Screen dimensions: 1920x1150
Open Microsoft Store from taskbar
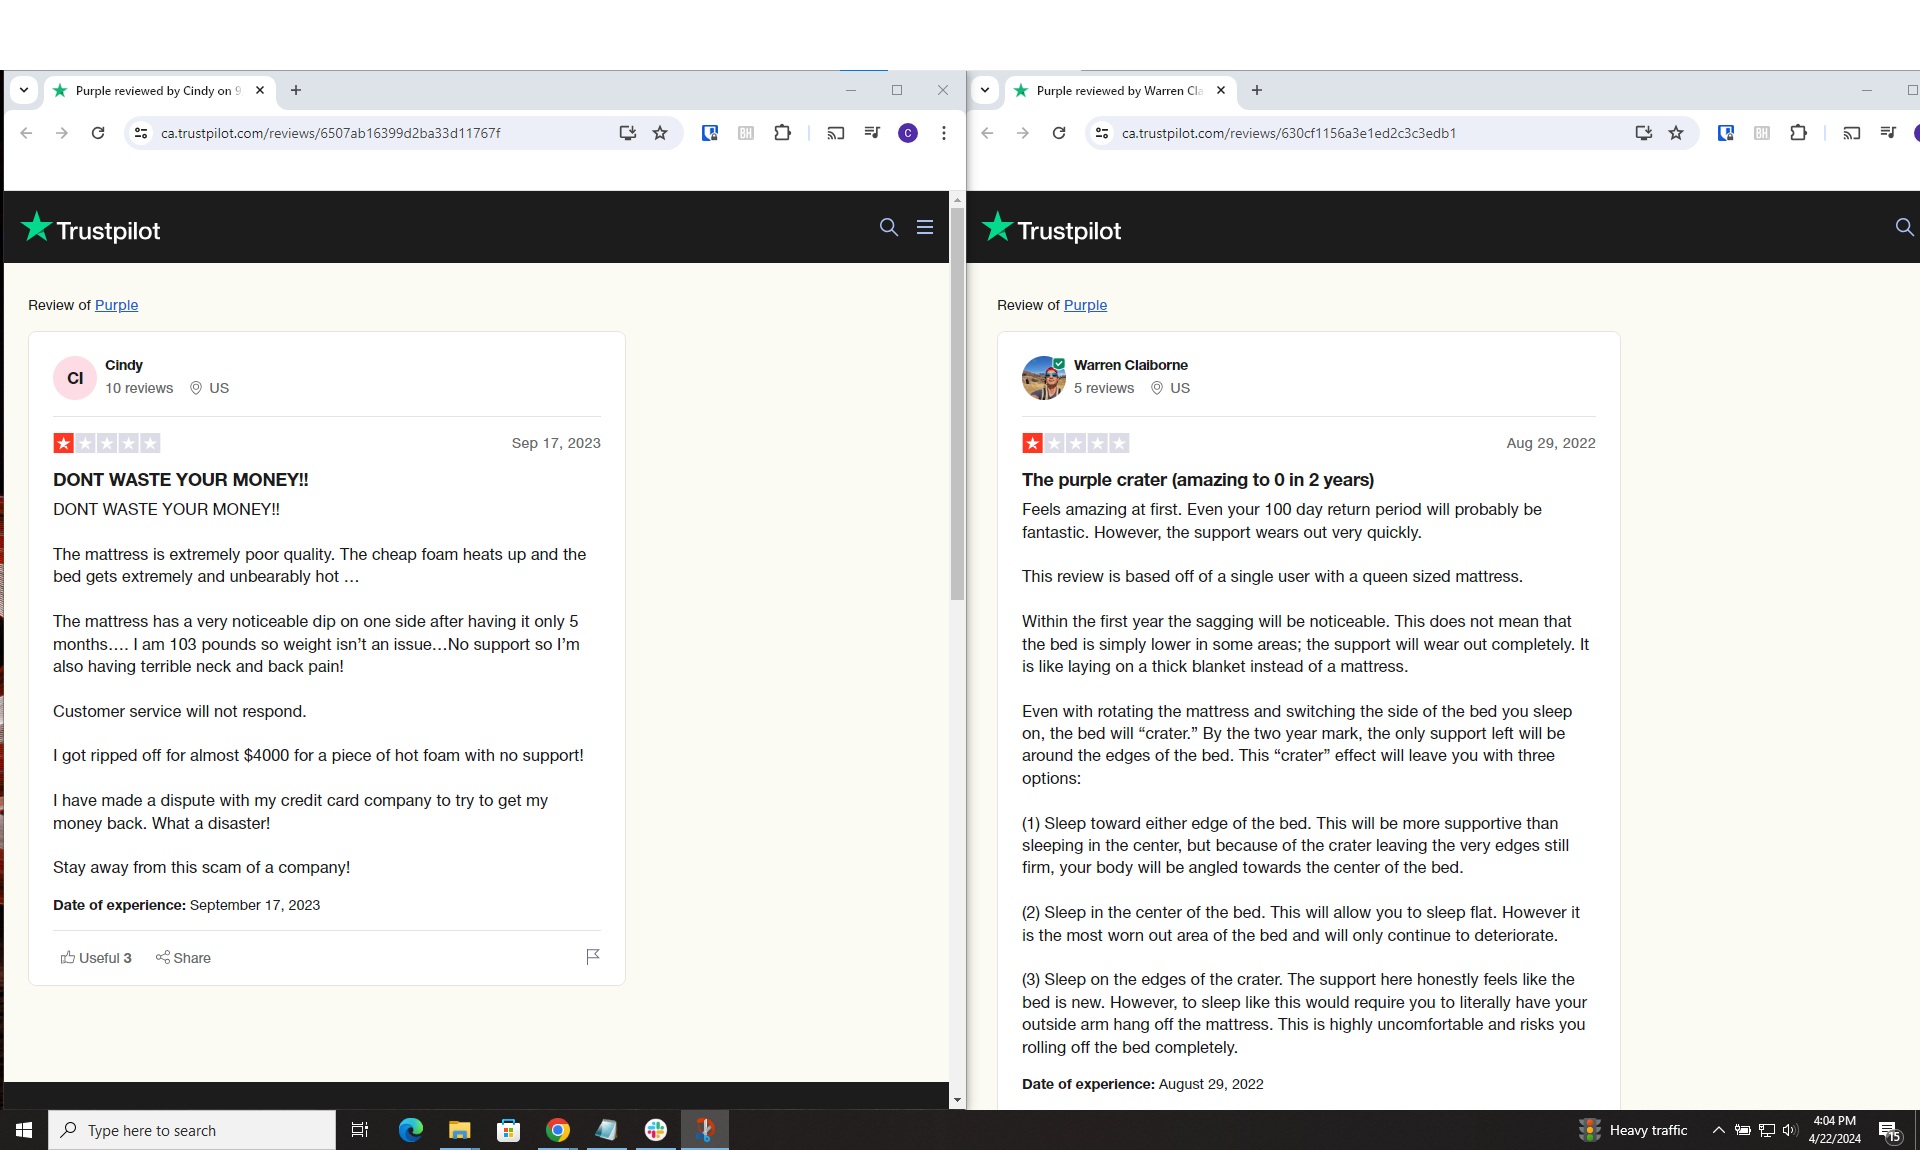509,1130
